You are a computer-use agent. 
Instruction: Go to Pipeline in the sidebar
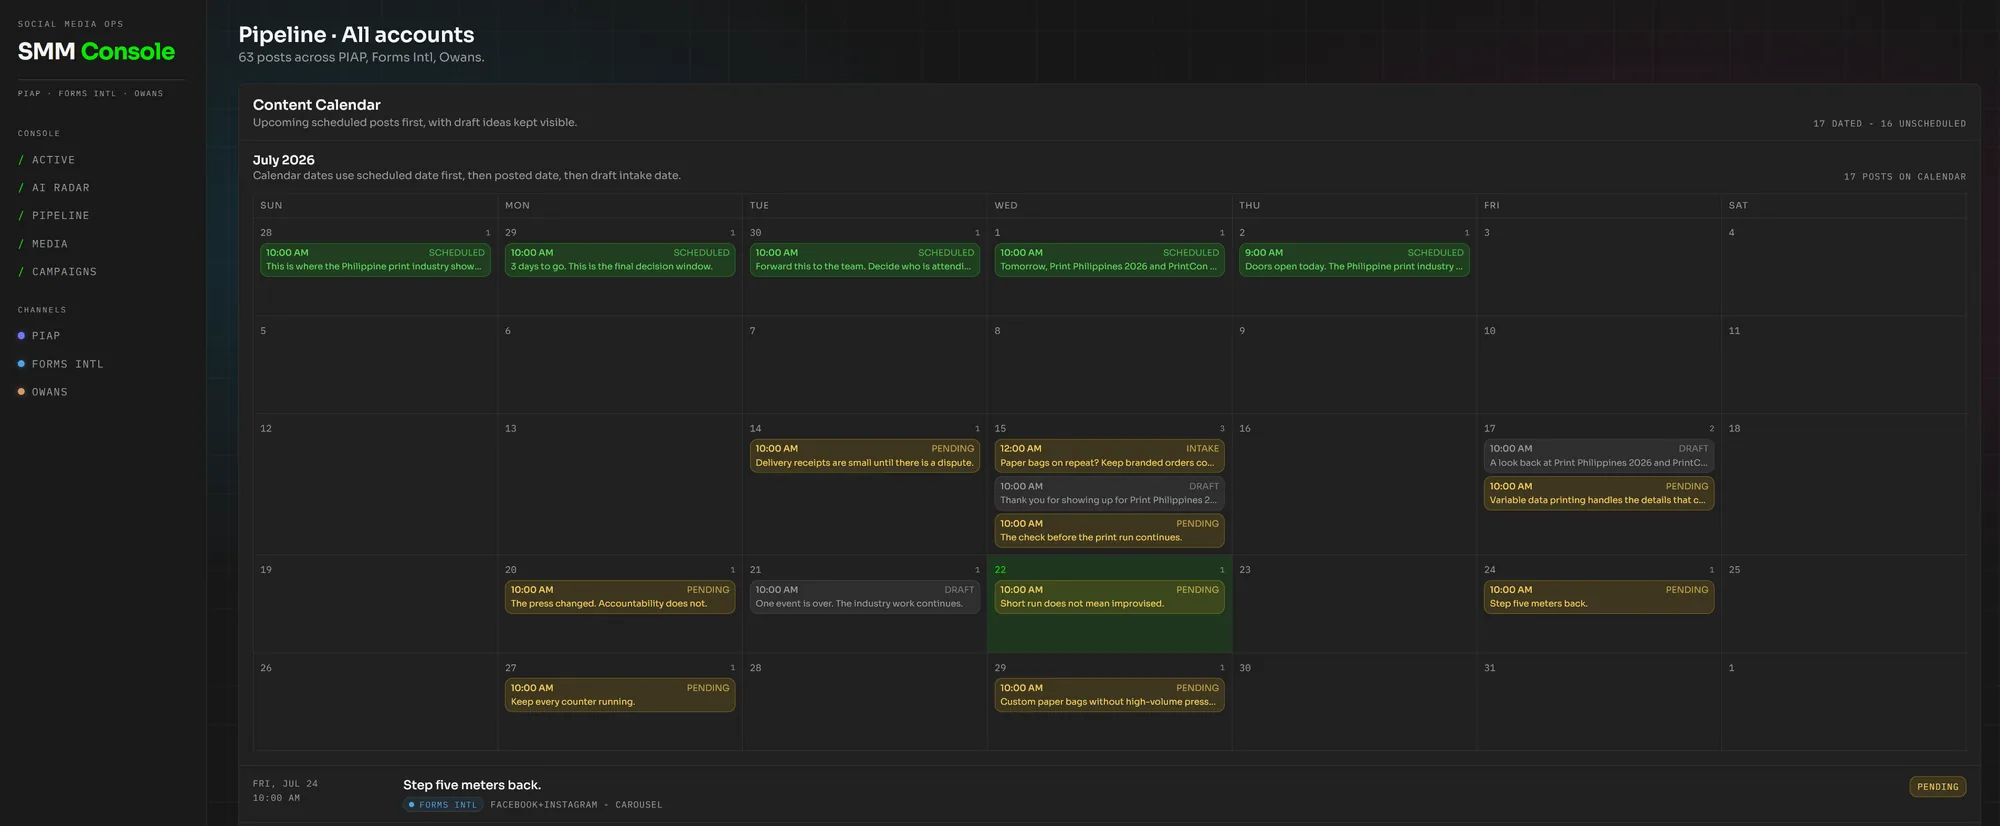pos(54,216)
